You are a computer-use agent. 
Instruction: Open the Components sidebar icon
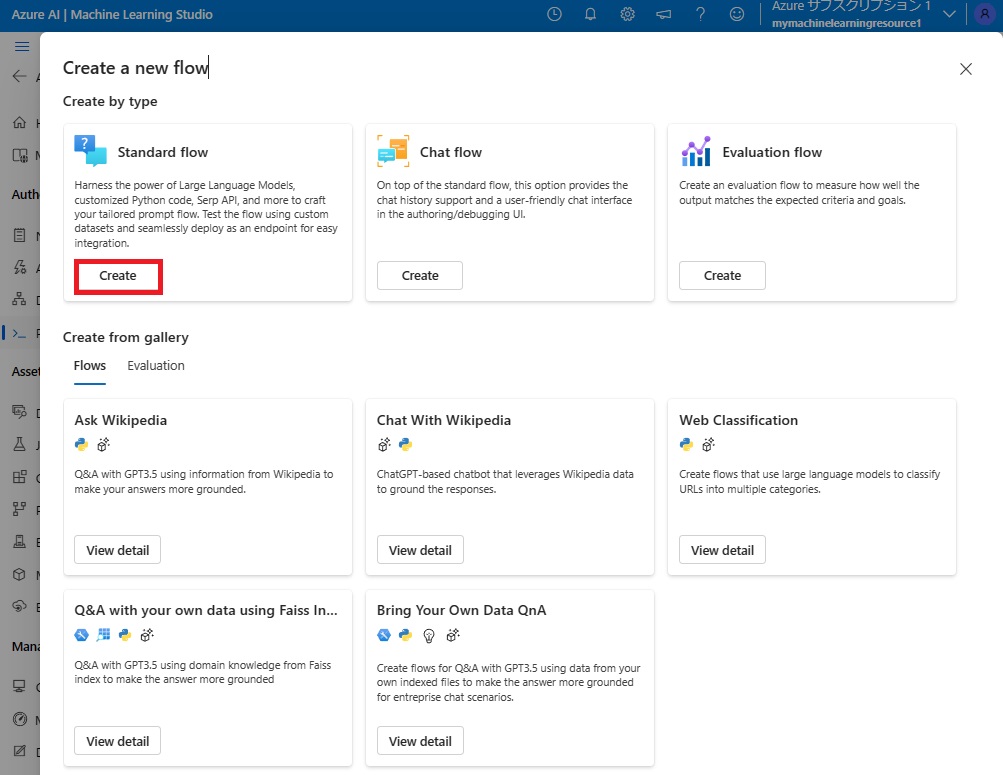[x=20, y=476]
